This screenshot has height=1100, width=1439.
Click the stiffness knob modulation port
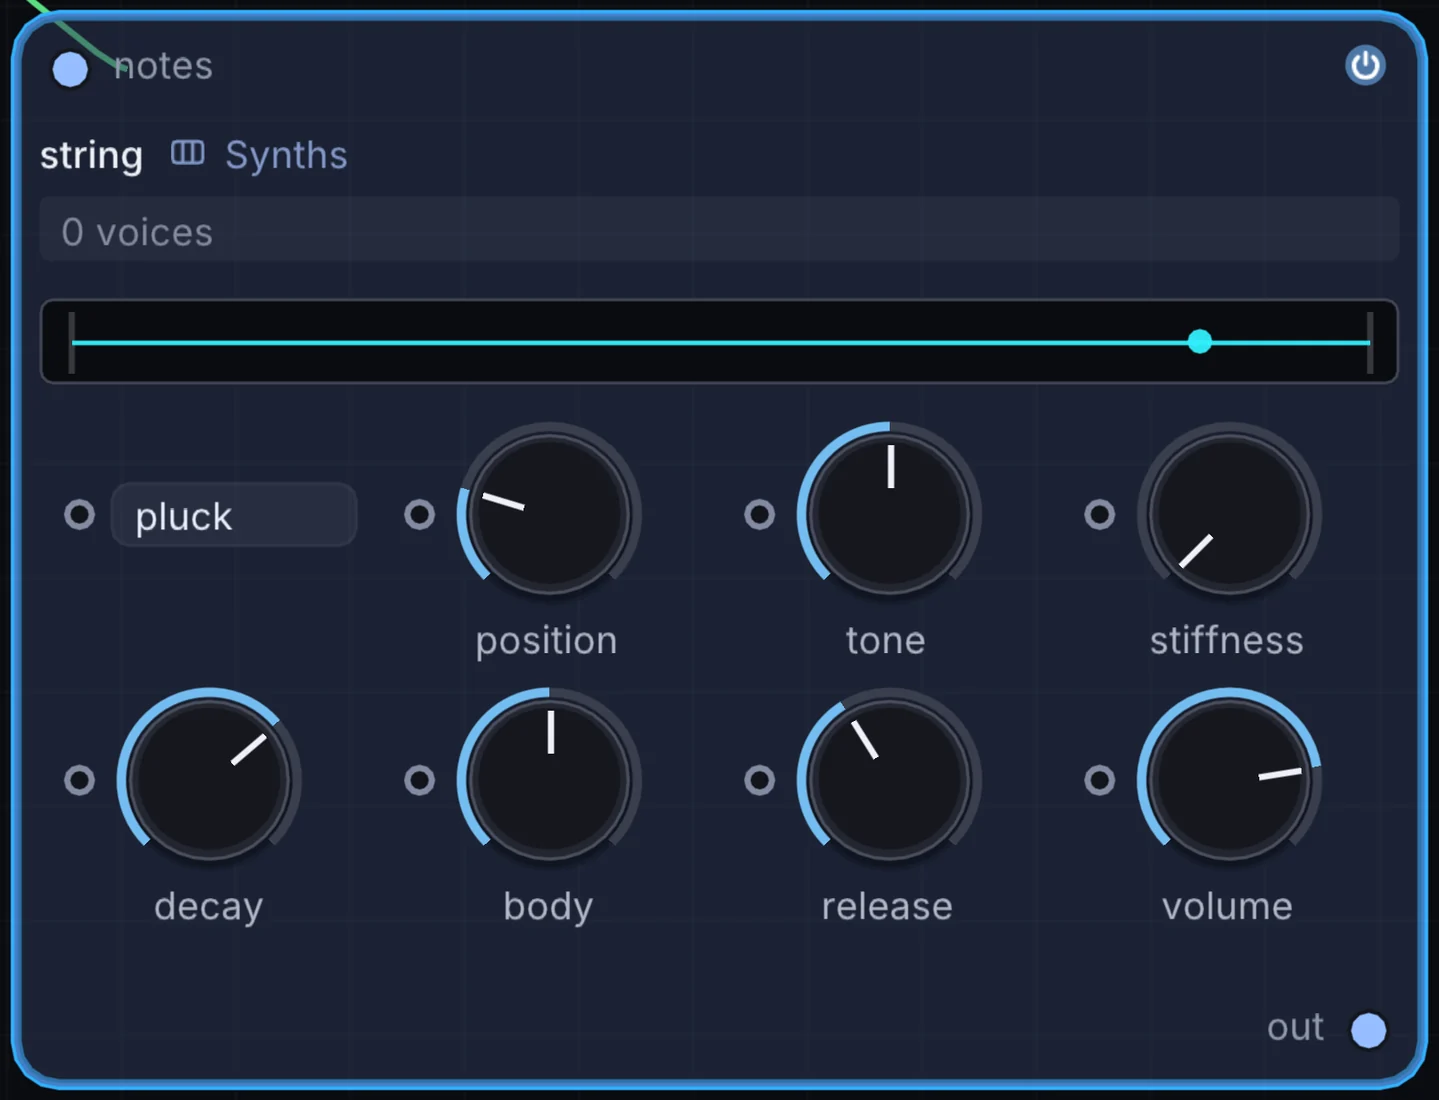pyautogui.click(x=1099, y=515)
